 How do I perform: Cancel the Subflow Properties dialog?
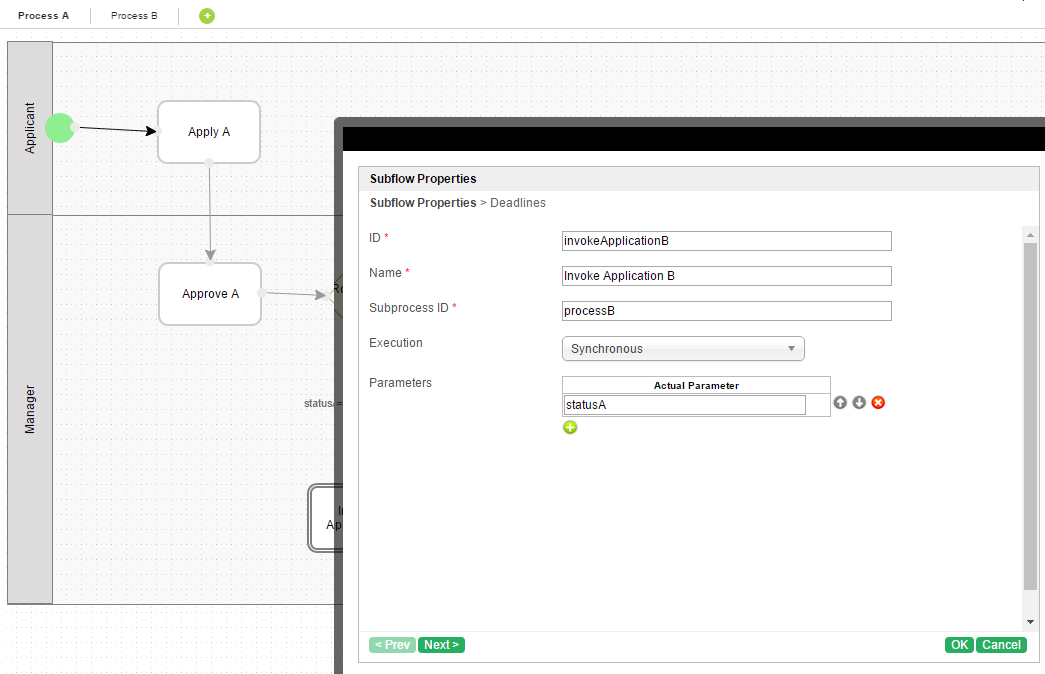[x=1001, y=645]
